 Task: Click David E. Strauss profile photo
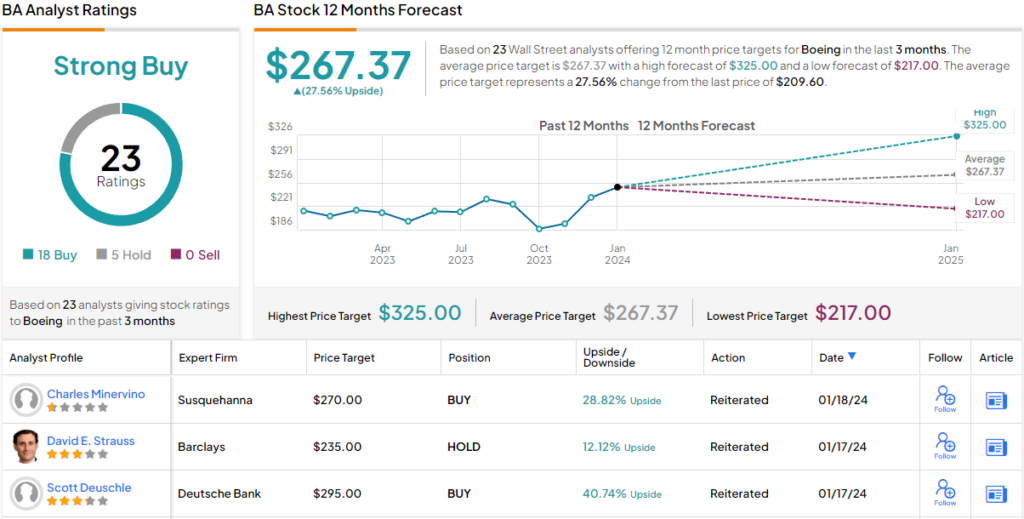(26, 447)
